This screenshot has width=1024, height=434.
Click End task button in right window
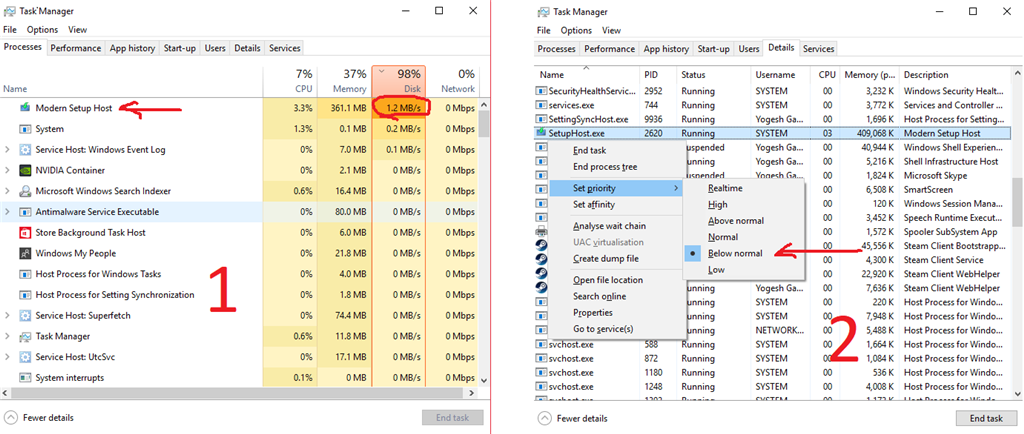[986, 418]
